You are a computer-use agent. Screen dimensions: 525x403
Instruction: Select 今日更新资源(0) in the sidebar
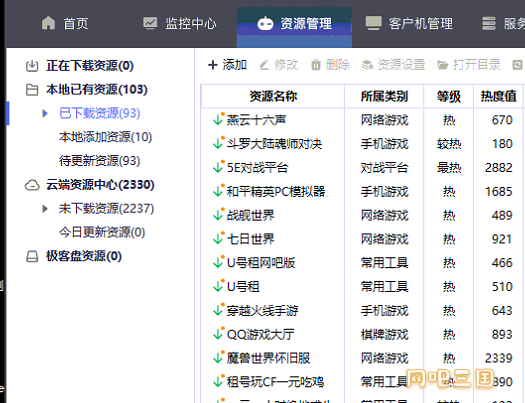(102, 233)
